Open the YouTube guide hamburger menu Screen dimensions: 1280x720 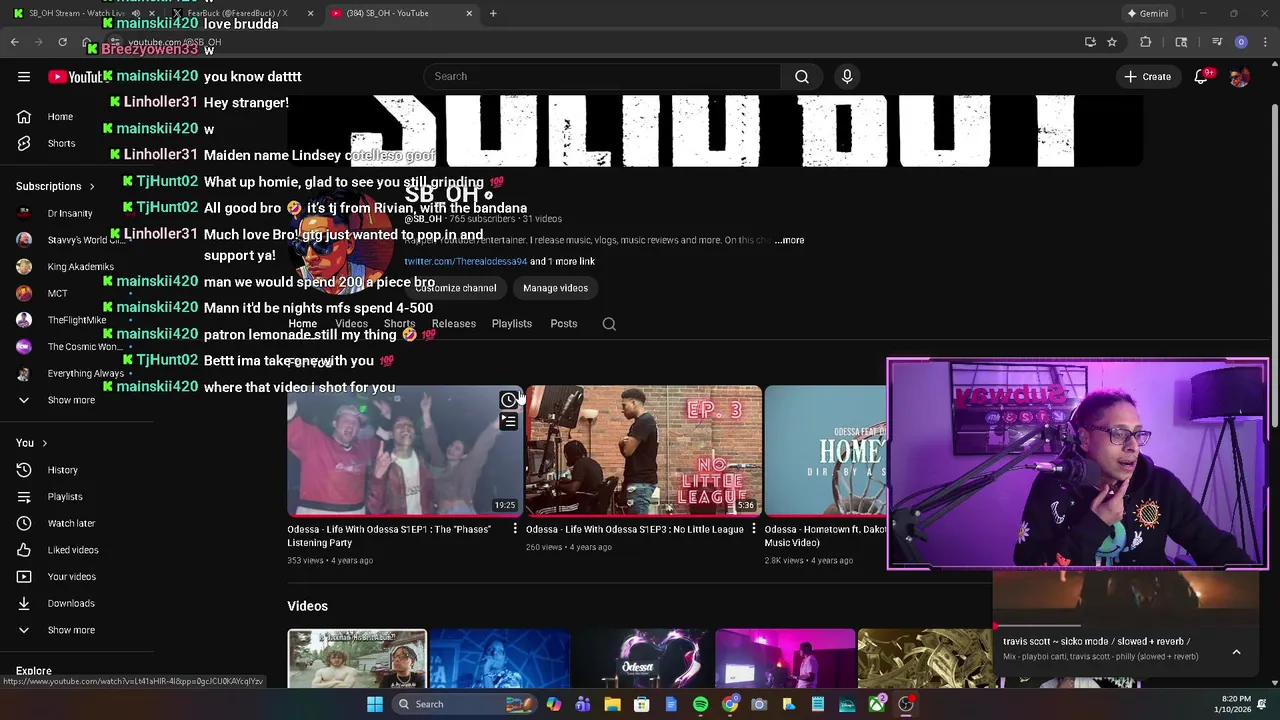pyautogui.click(x=24, y=76)
